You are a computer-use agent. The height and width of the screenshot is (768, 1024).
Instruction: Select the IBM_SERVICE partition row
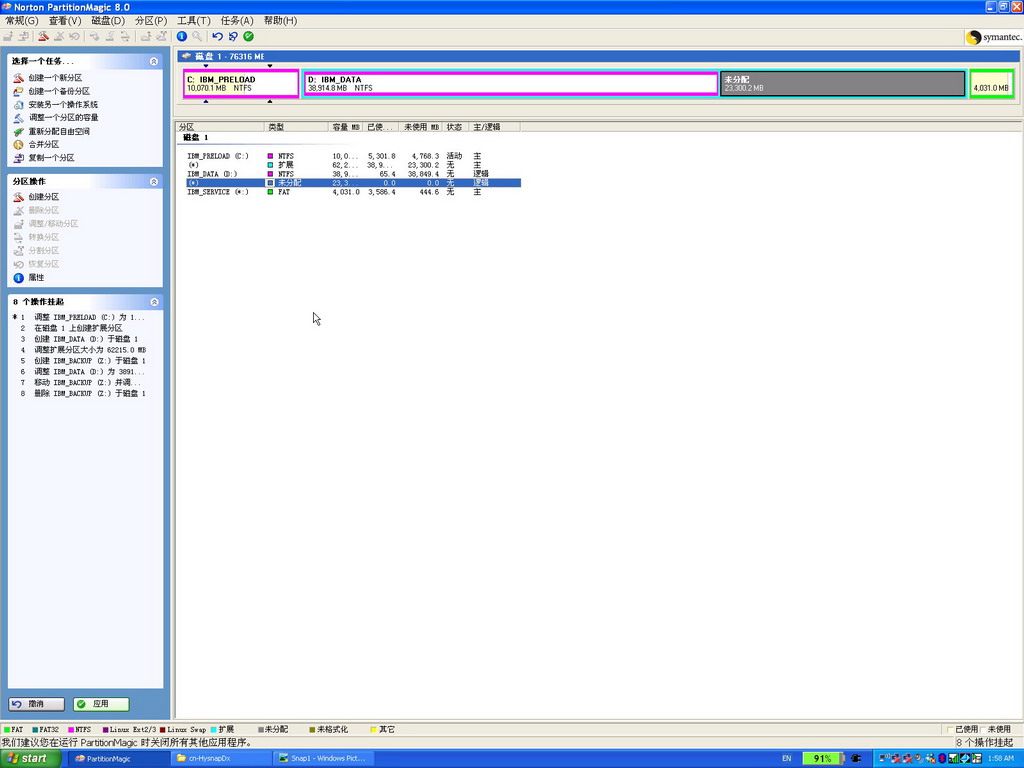click(x=217, y=192)
